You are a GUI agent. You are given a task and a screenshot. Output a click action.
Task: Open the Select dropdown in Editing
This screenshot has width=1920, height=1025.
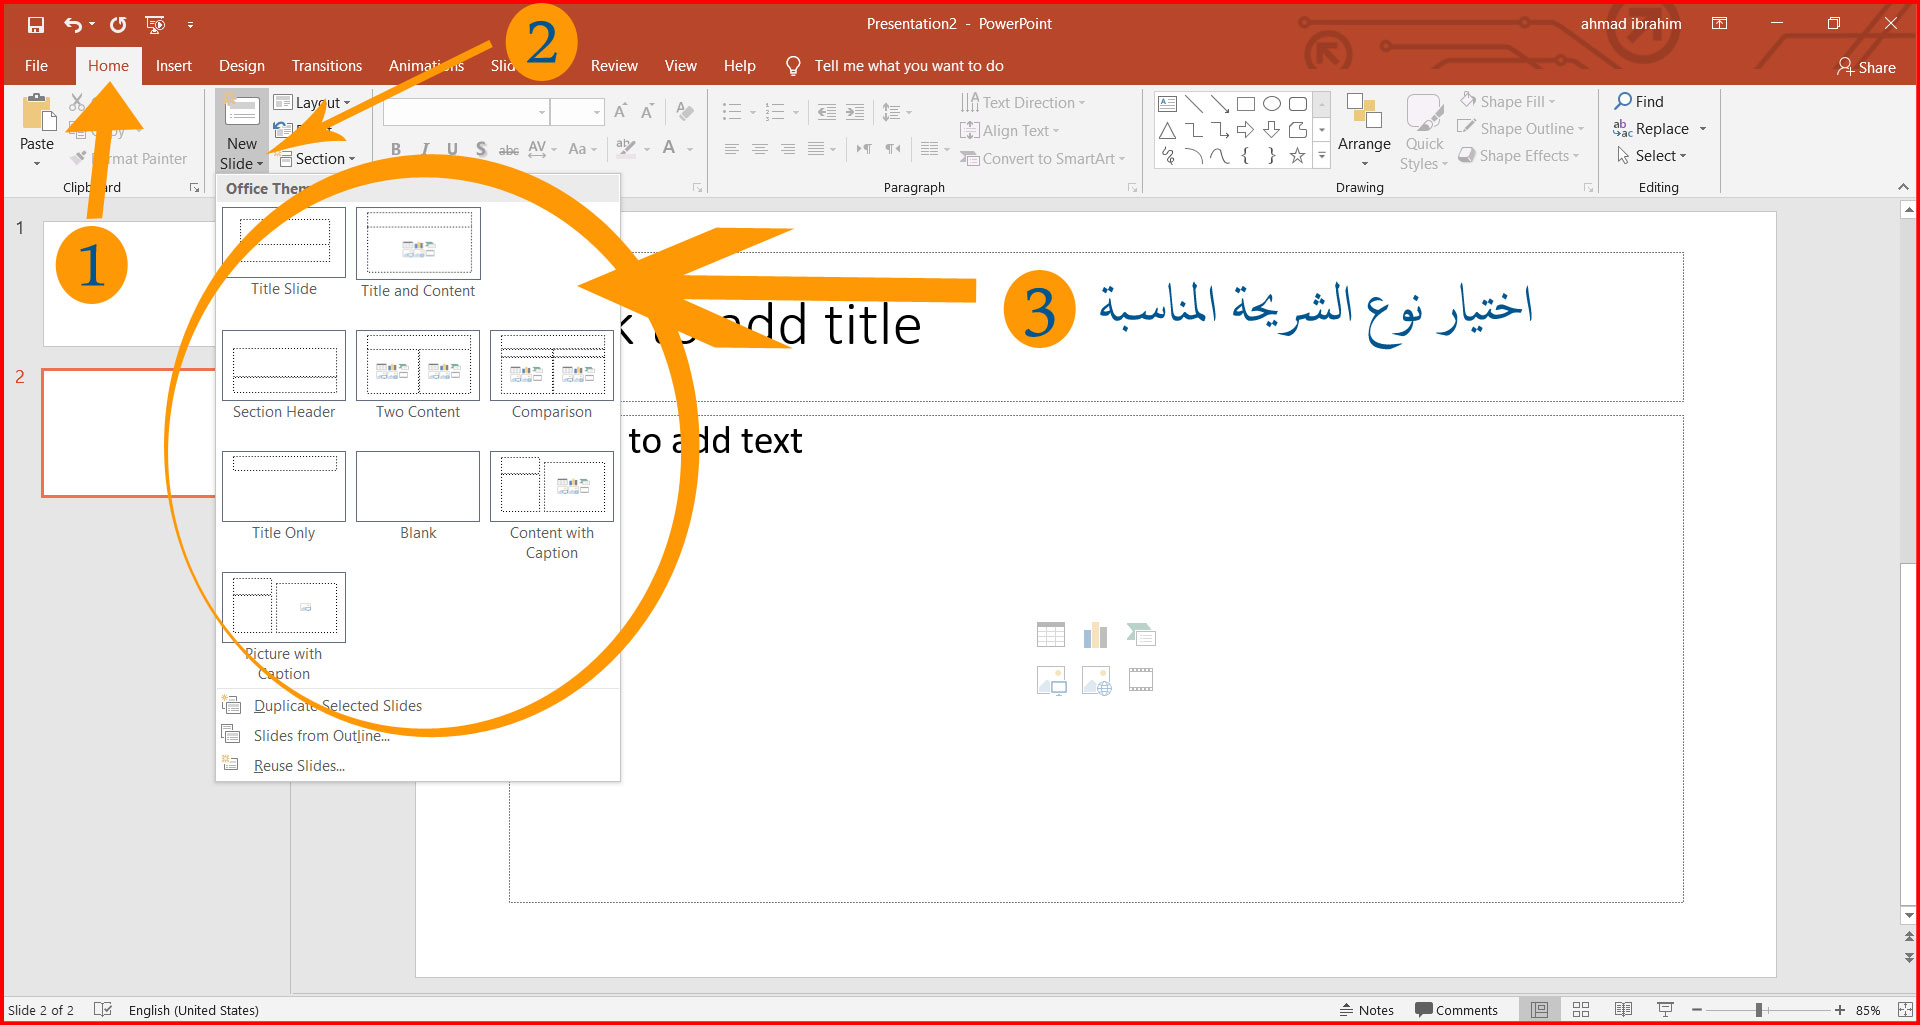tap(1652, 155)
